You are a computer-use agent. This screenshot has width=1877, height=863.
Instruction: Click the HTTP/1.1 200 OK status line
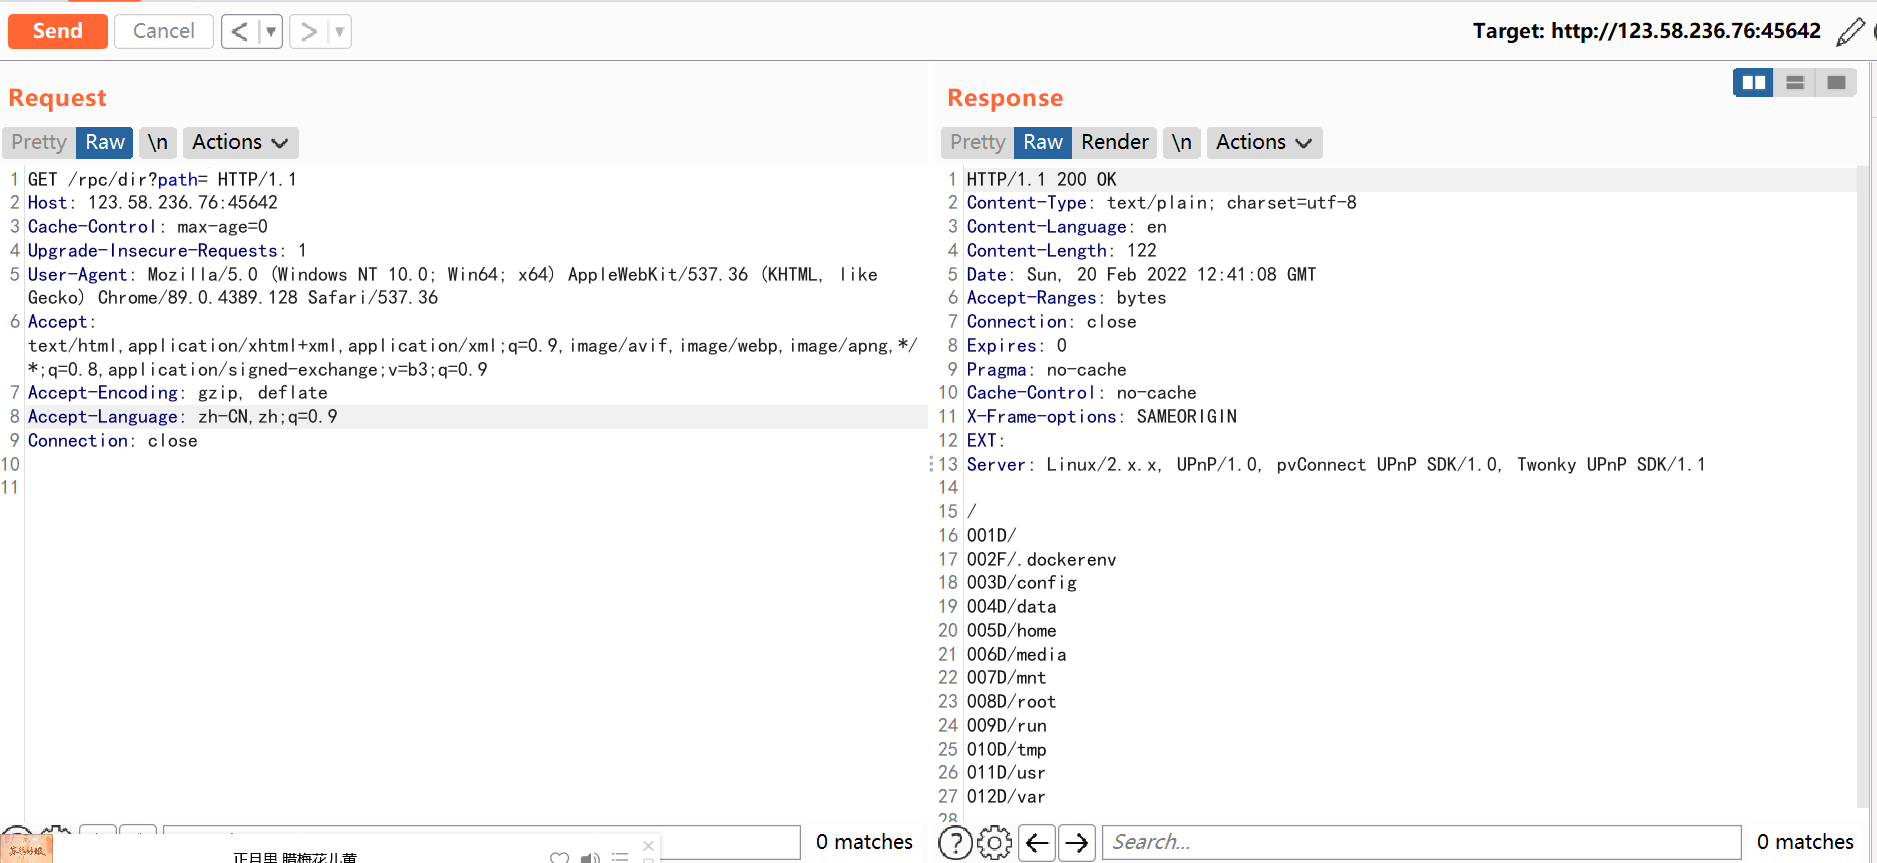click(x=1042, y=180)
